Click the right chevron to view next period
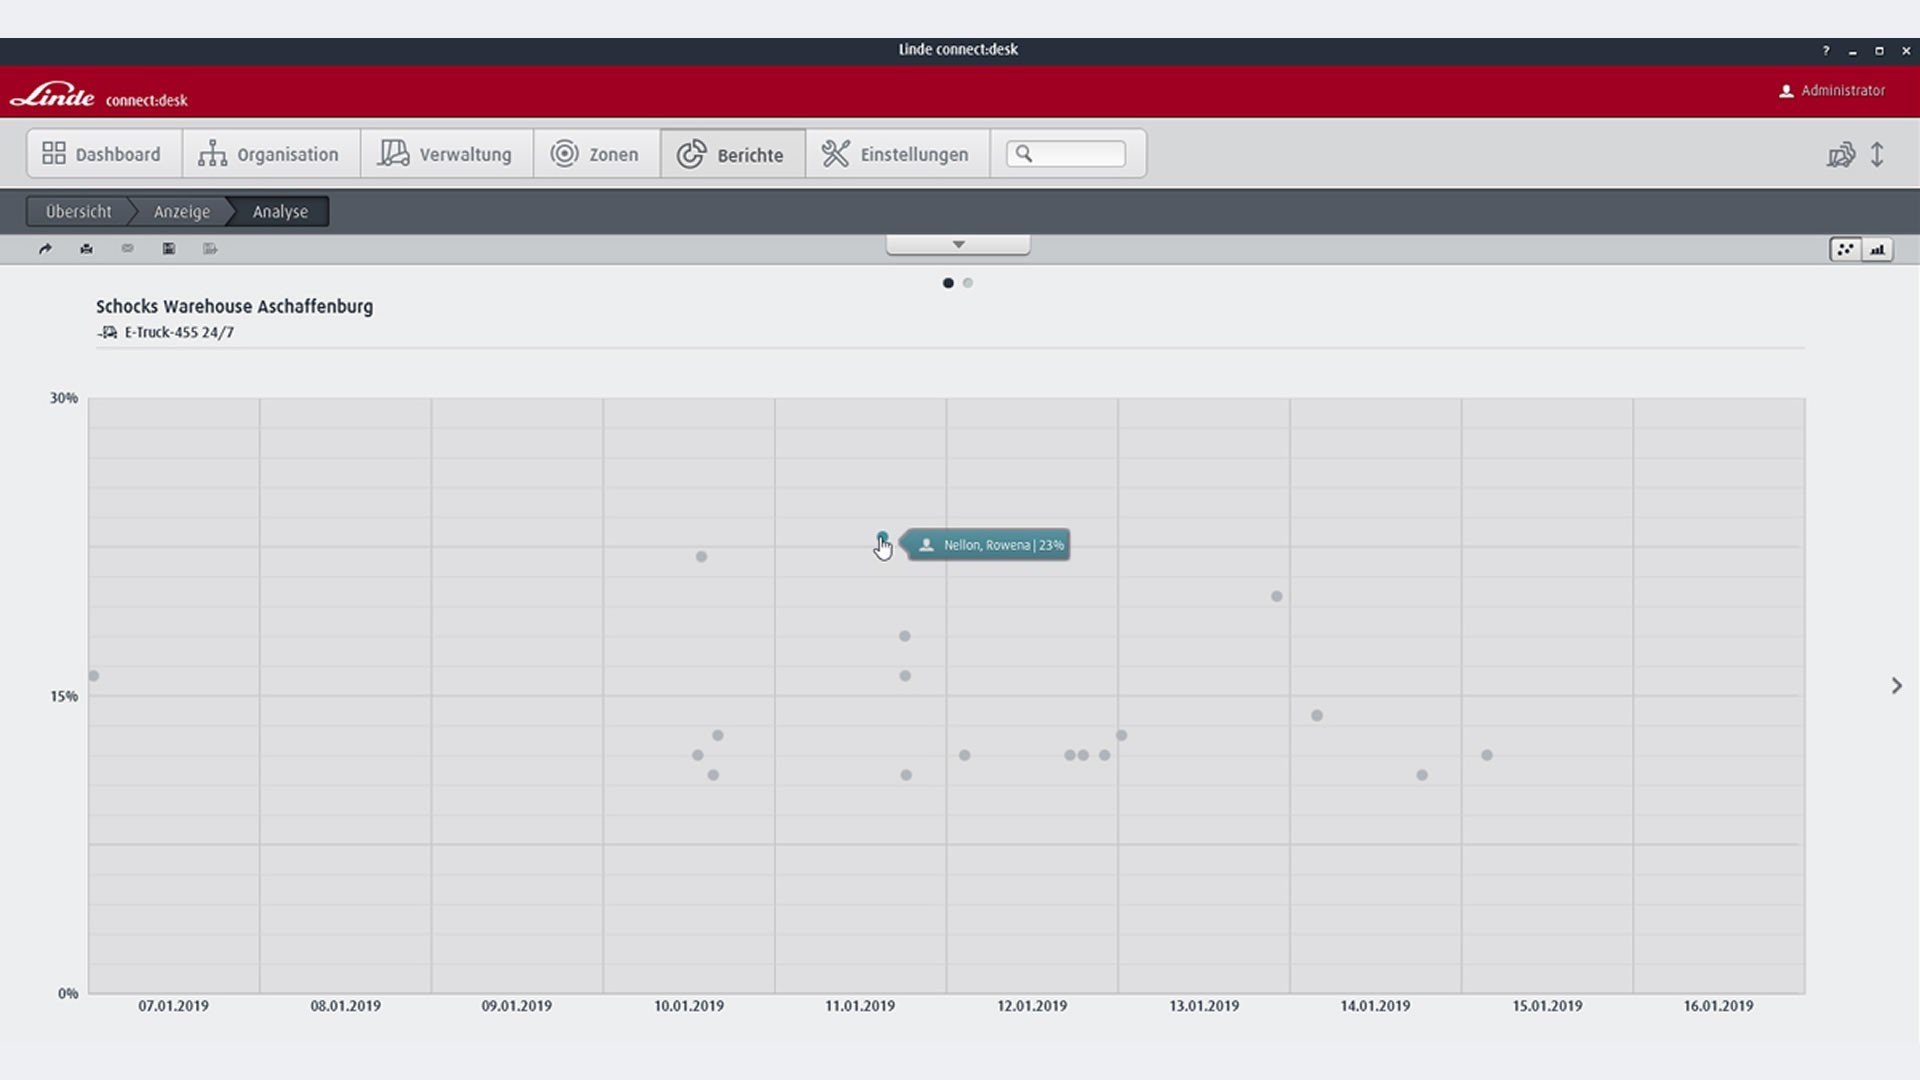This screenshot has width=1920, height=1080. (x=1897, y=686)
